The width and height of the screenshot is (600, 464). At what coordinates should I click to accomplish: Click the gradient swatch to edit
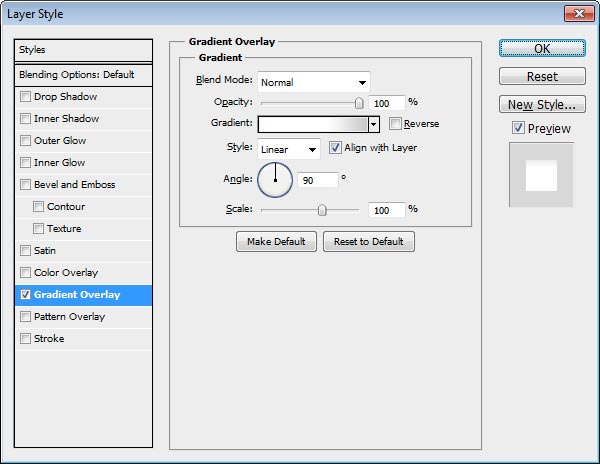tap(313, 124)
